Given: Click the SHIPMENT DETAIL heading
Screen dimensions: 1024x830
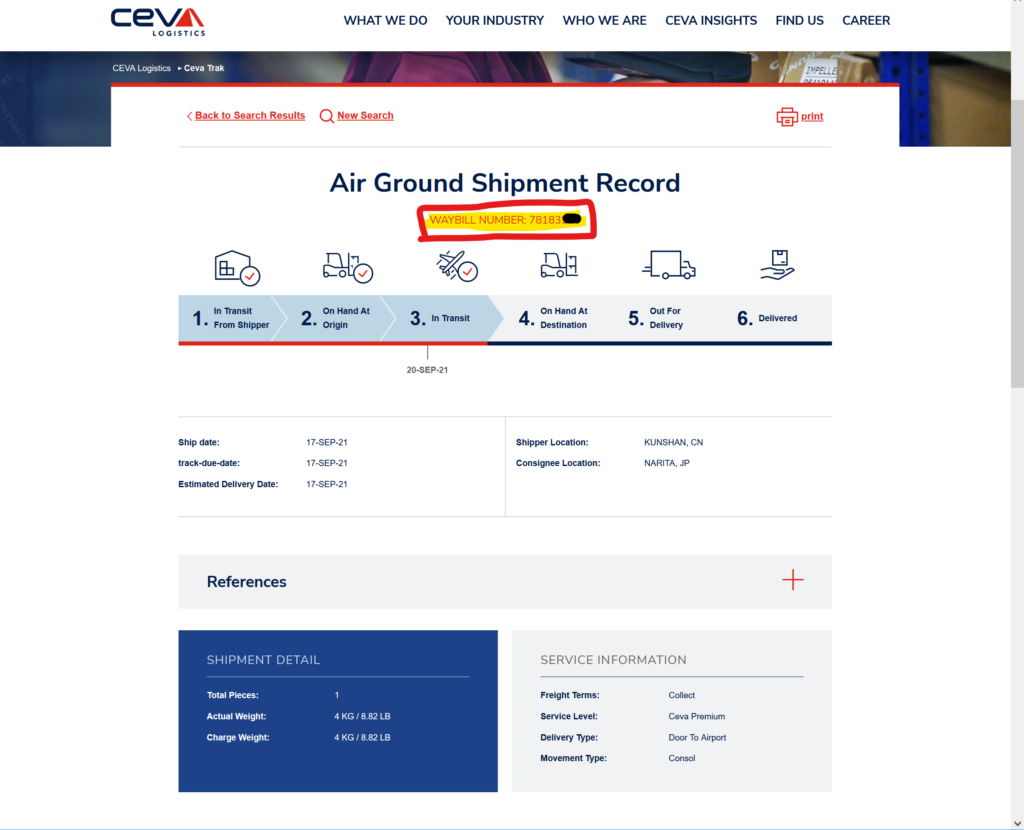Looking at the screenshot, I should click(x=263, y=660).
